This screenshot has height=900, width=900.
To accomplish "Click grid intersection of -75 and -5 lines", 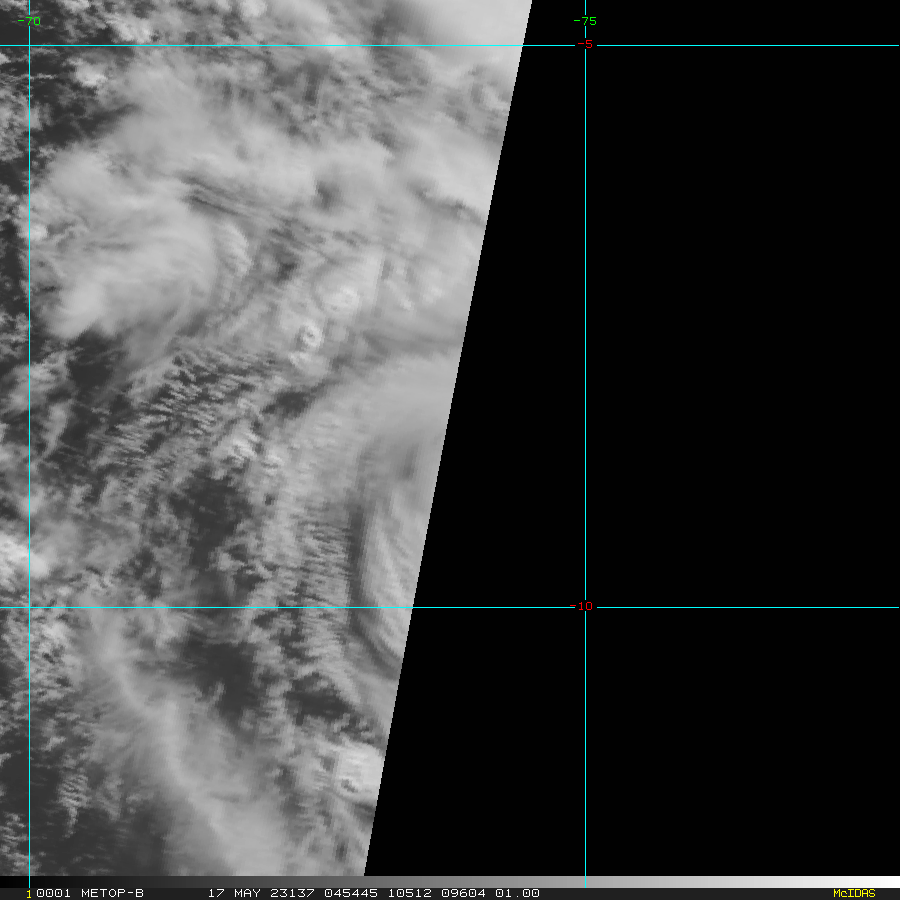I will click(585, 45).
